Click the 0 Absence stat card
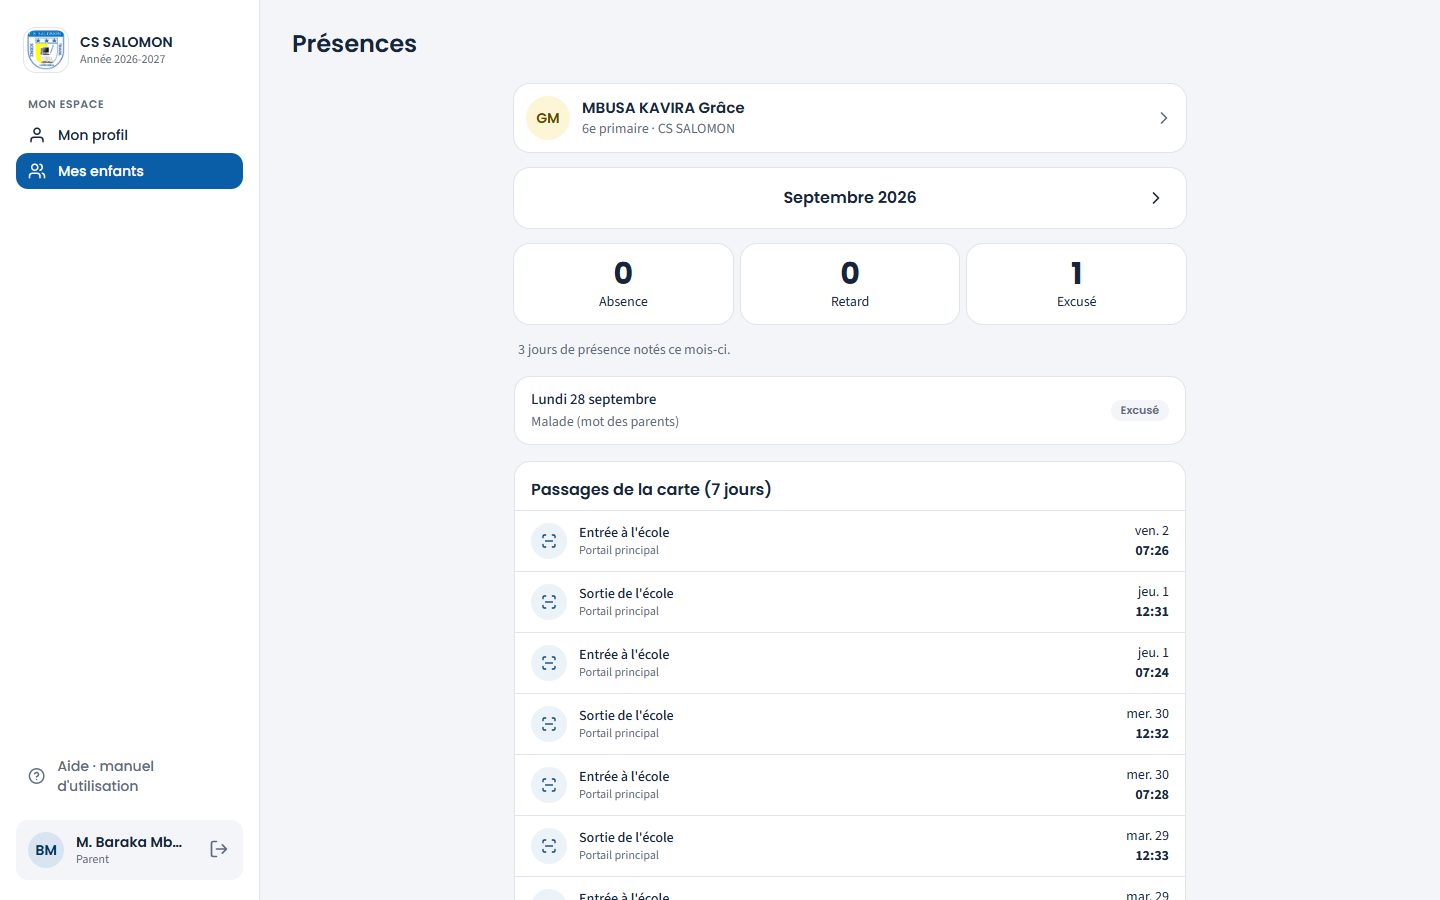 (x=623, y=284)
